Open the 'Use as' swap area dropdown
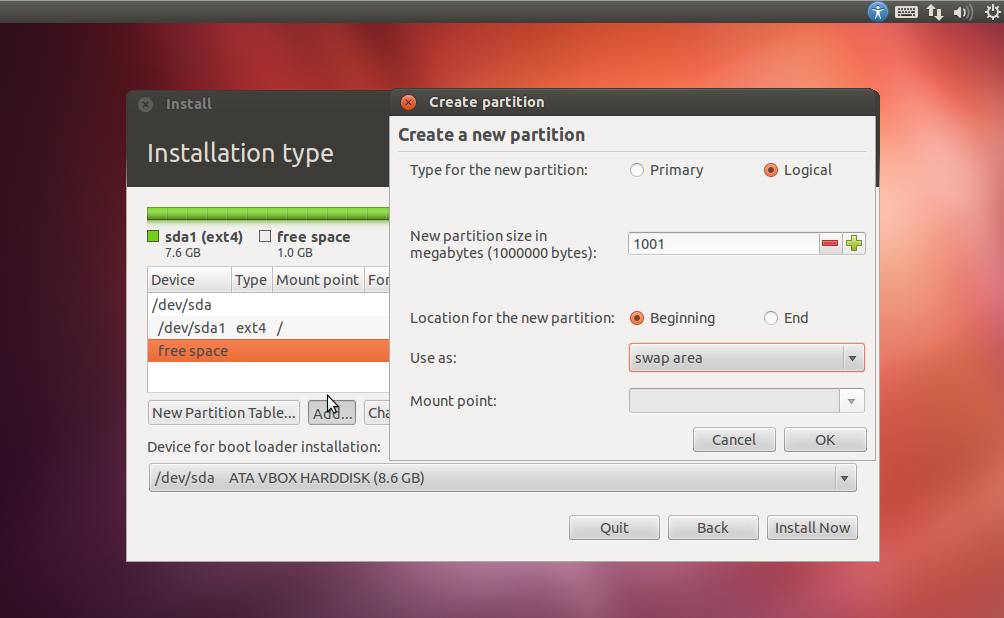 coord(747,358)
